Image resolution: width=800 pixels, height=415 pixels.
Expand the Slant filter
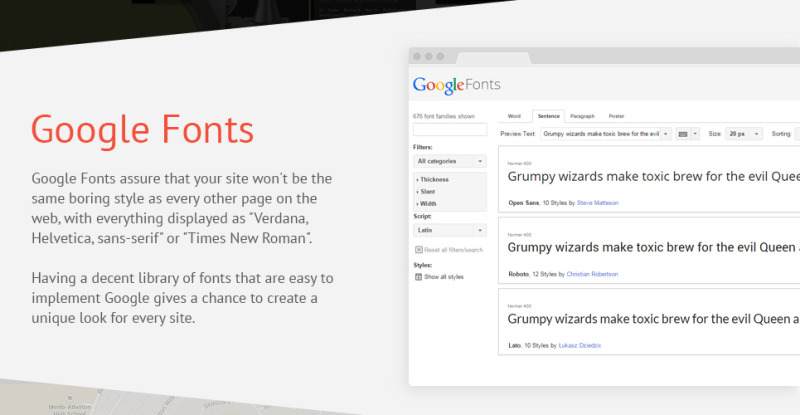coord(426,191)
